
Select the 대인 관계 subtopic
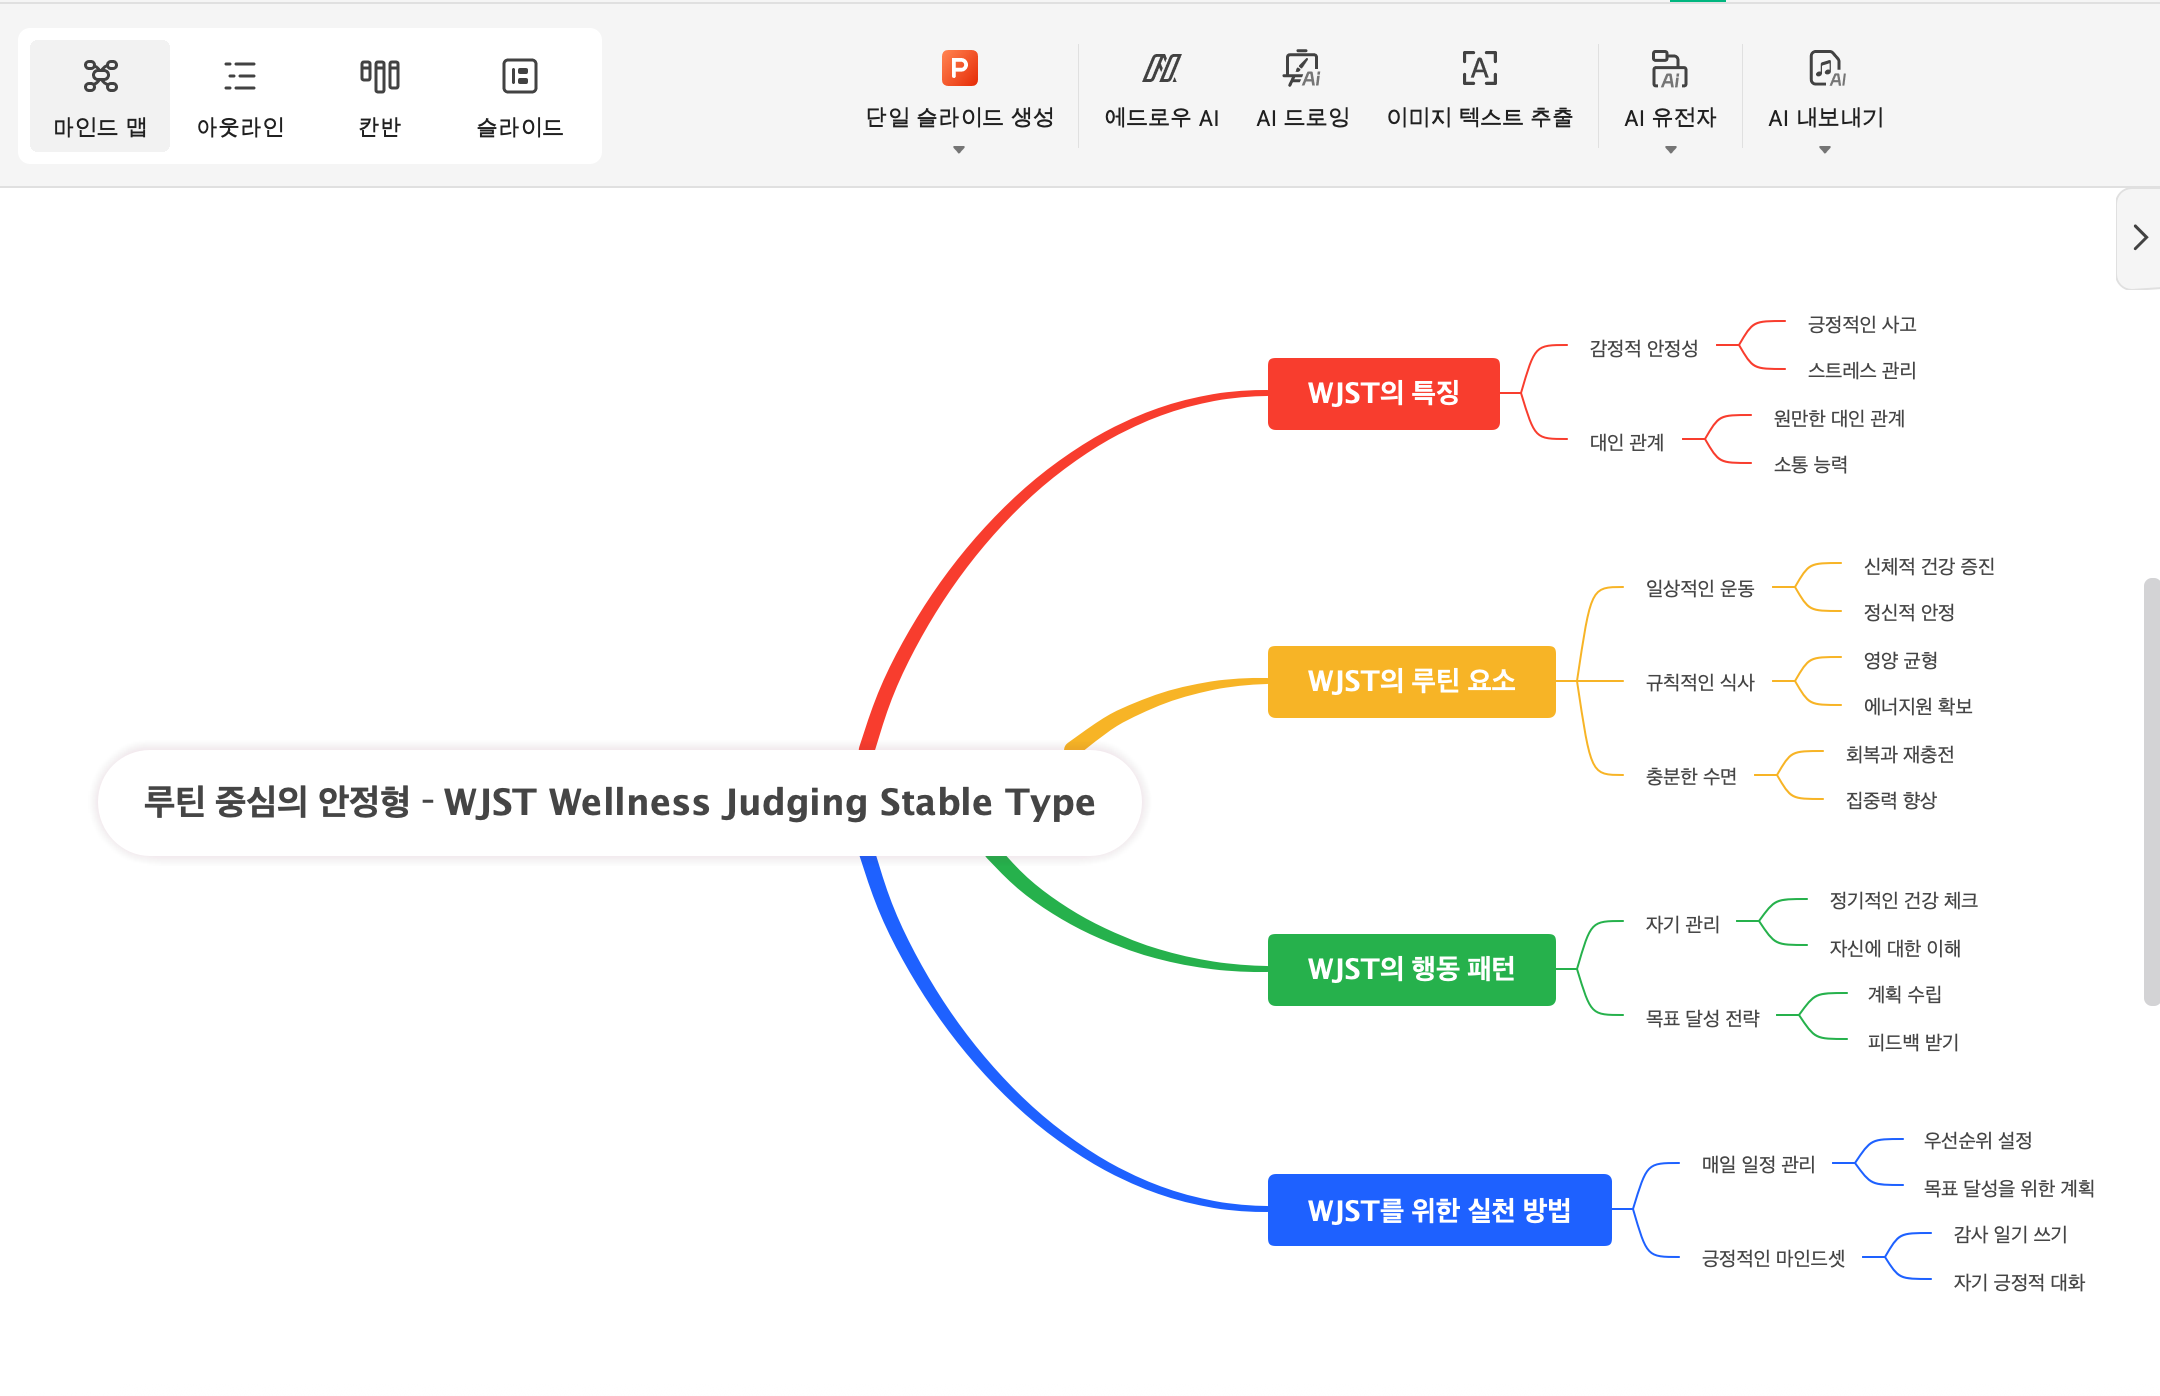click(1627, 442)
